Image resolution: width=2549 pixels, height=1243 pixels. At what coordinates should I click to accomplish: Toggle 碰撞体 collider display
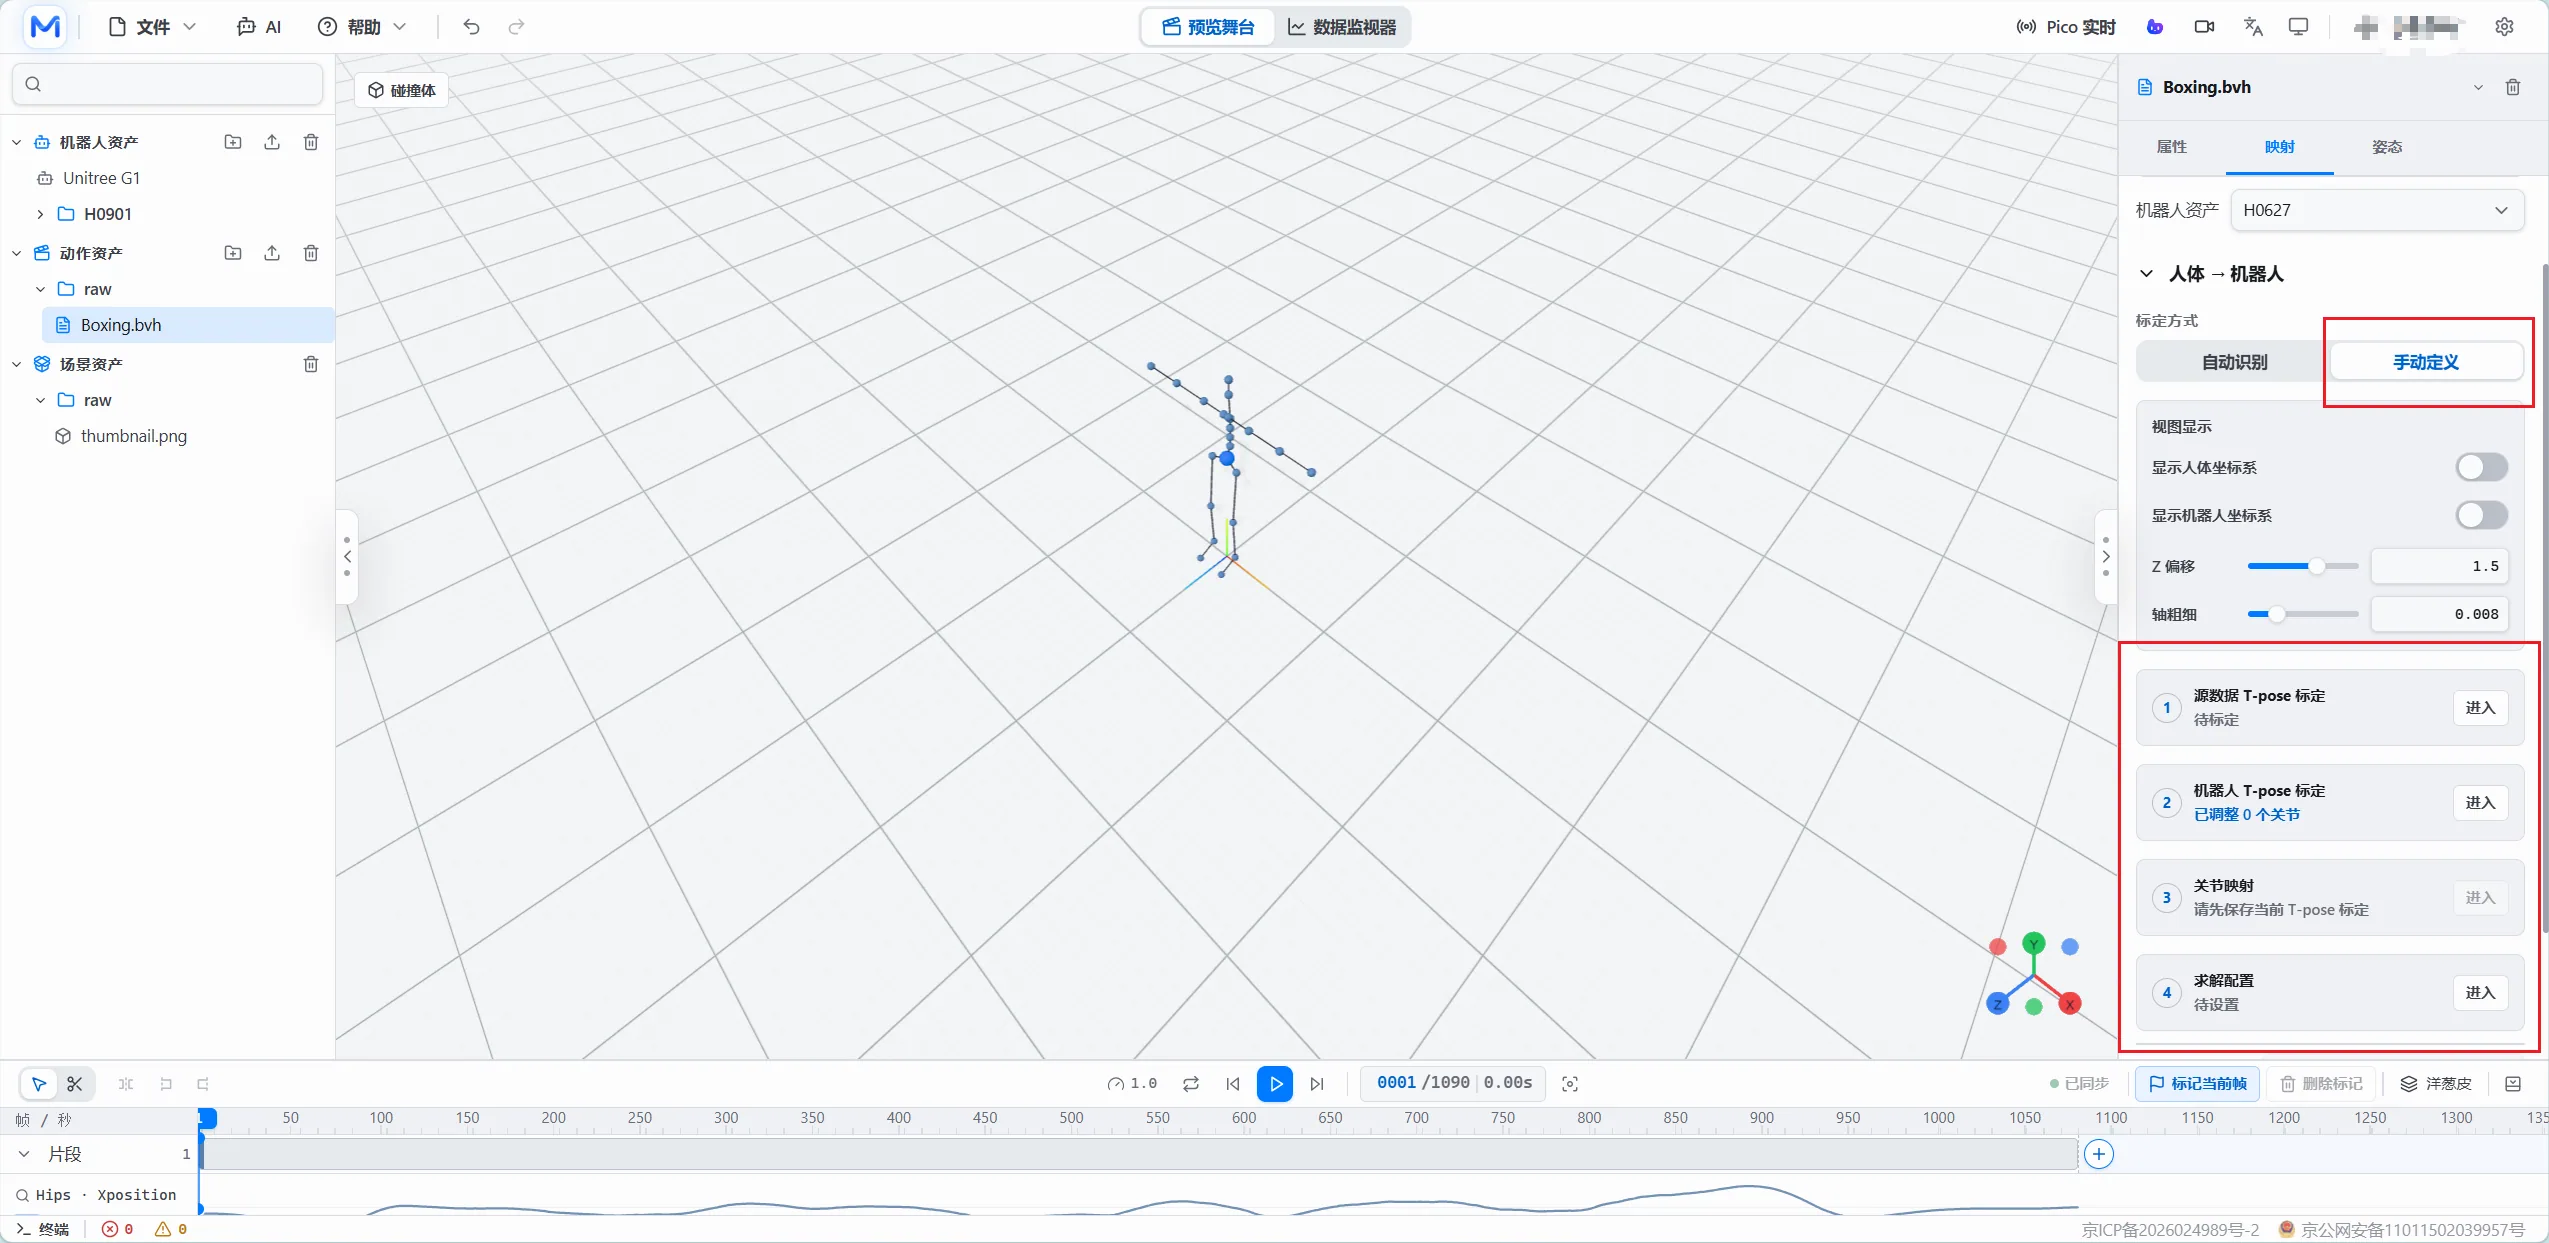(x=402, y=90)
